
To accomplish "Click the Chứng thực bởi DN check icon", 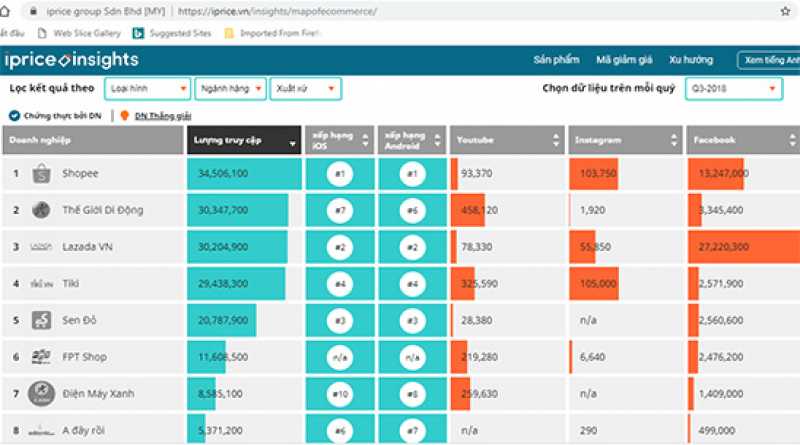I will [x=14, y=116].
